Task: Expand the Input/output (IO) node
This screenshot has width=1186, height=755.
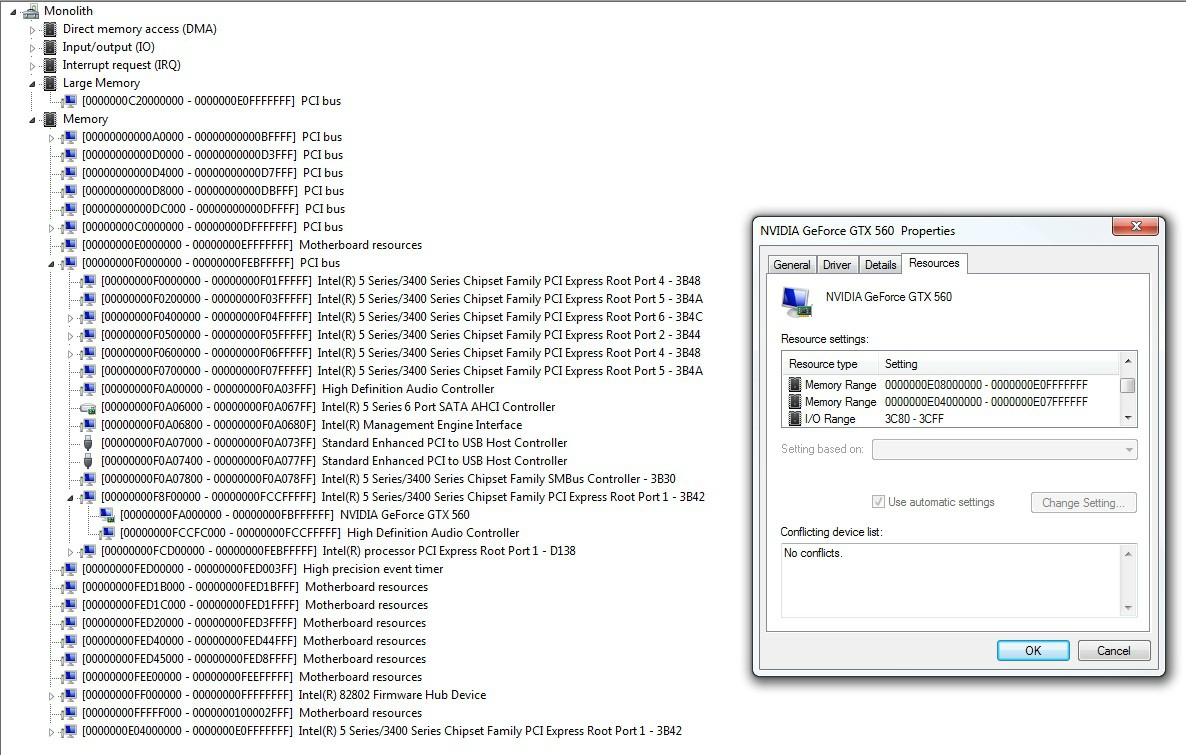Action: click(x=33, y=48)
